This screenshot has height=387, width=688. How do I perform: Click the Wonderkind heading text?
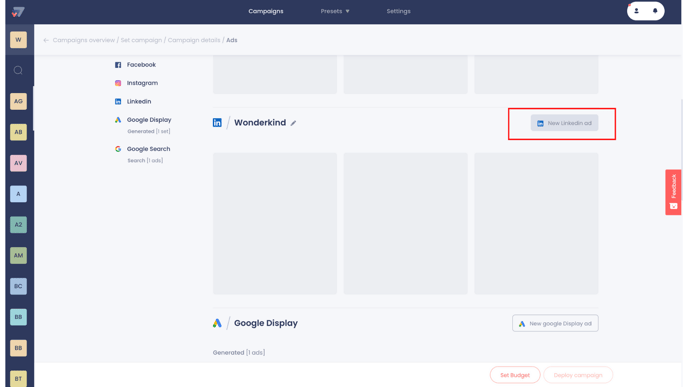260,123
